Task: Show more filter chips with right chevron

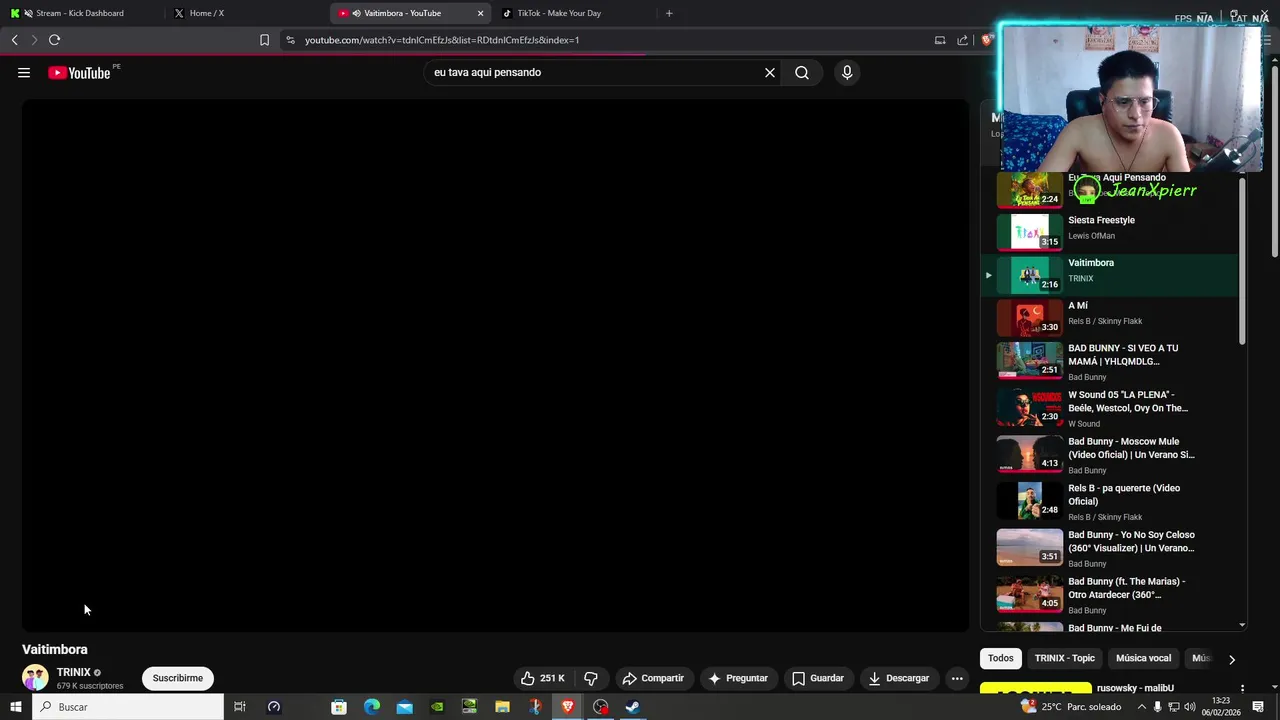Action: (1231, 659)
